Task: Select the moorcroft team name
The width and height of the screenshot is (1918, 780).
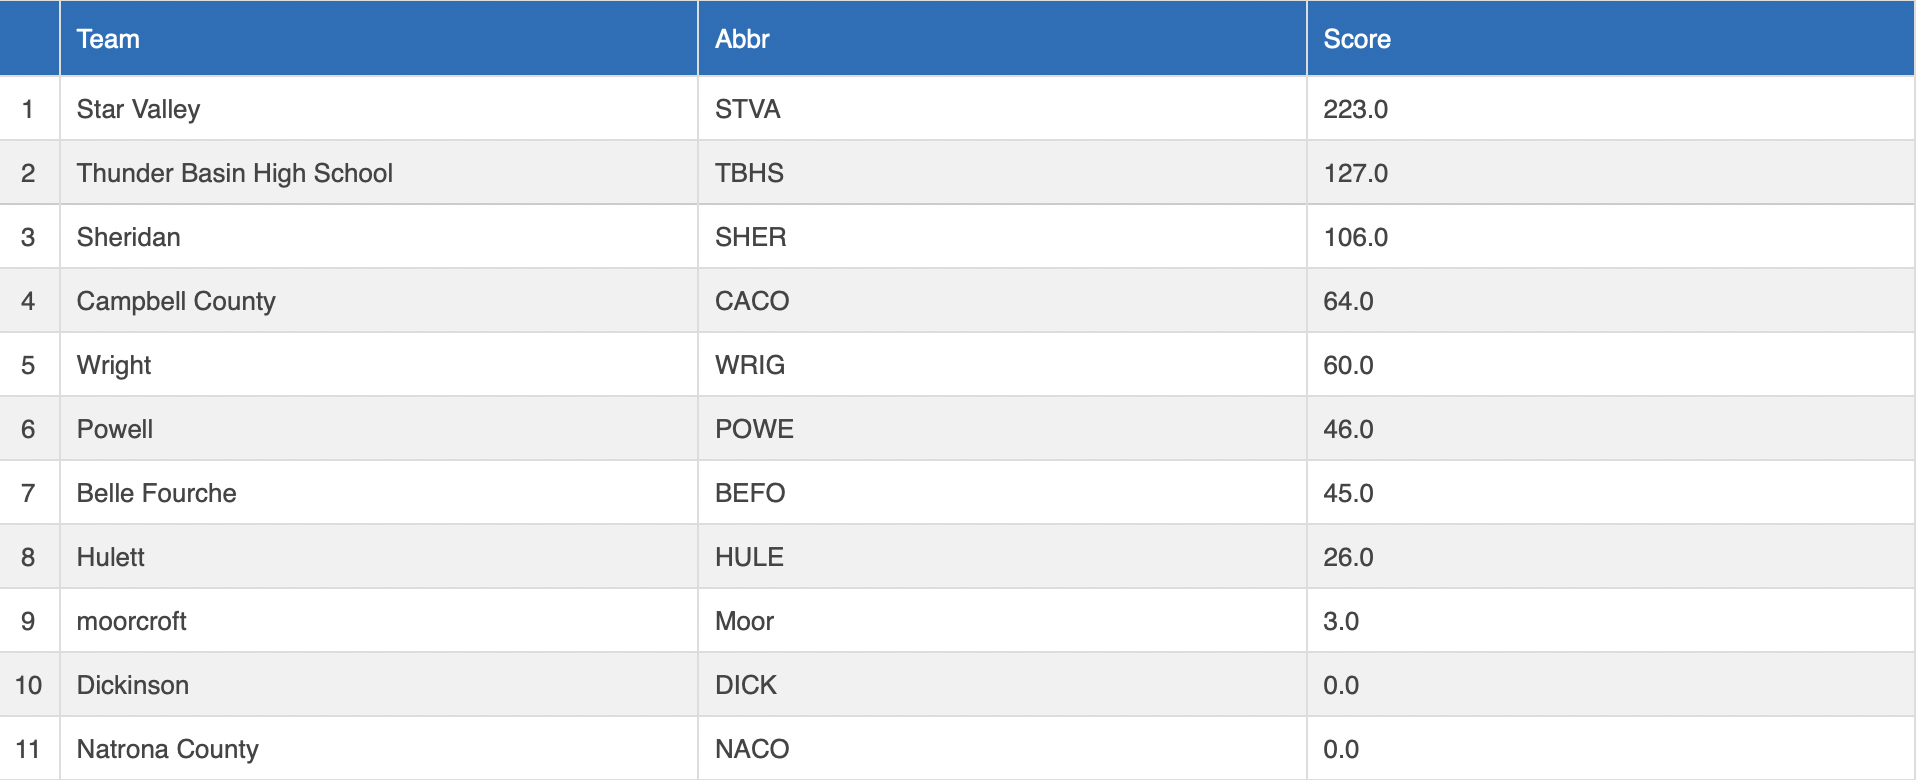Action: pos(131,621)
